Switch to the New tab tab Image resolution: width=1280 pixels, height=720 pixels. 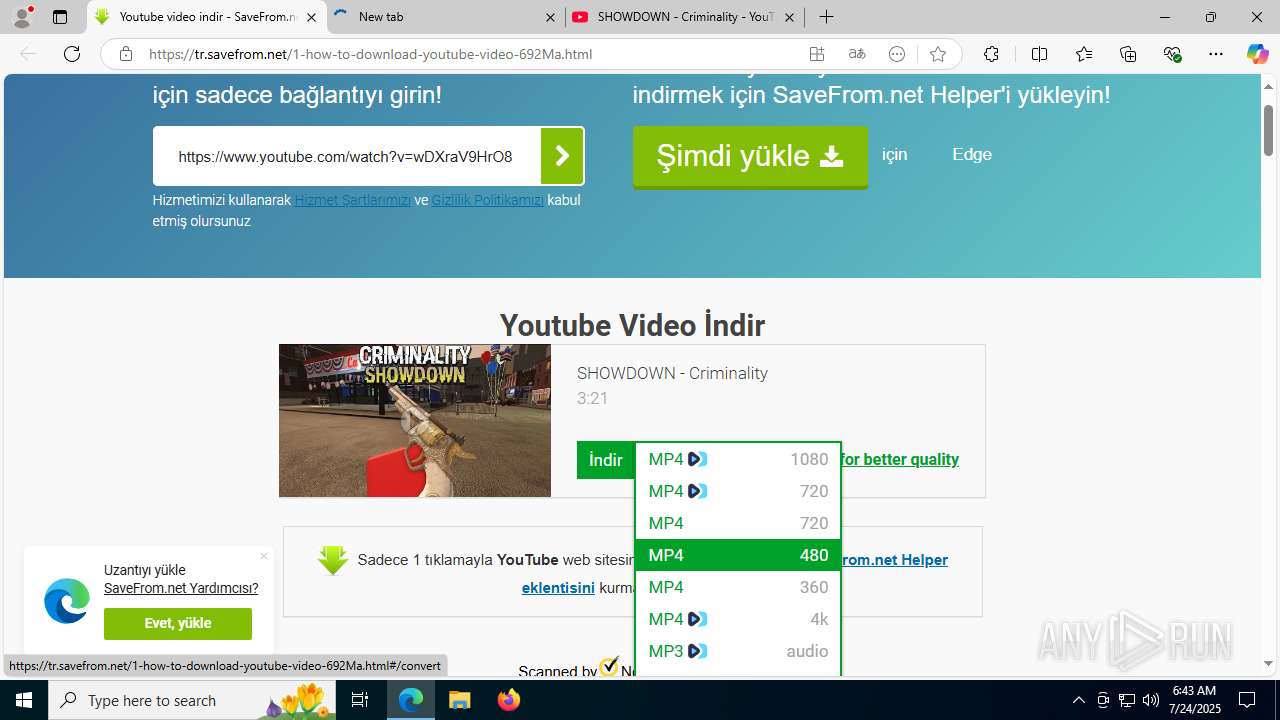(x=445, y=17)
